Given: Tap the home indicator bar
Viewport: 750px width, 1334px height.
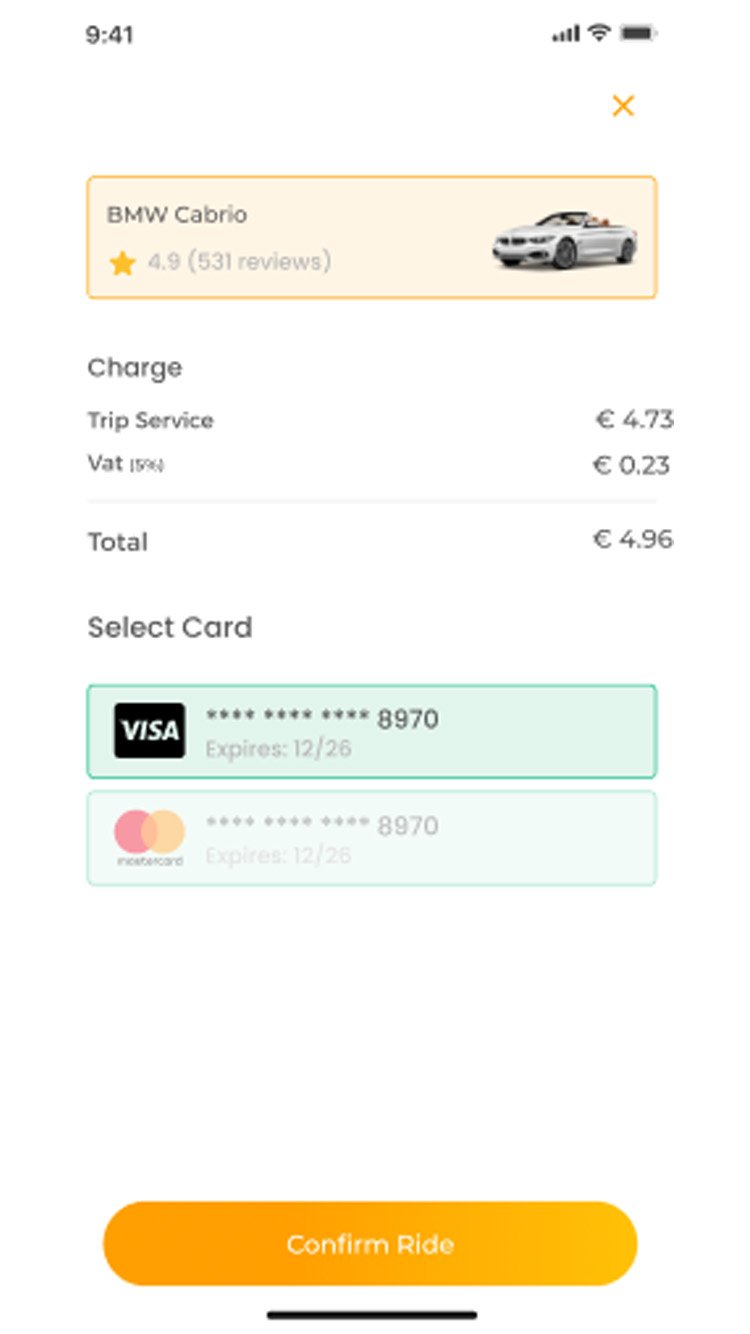Looking at the screenshot, I should 372,1315.
